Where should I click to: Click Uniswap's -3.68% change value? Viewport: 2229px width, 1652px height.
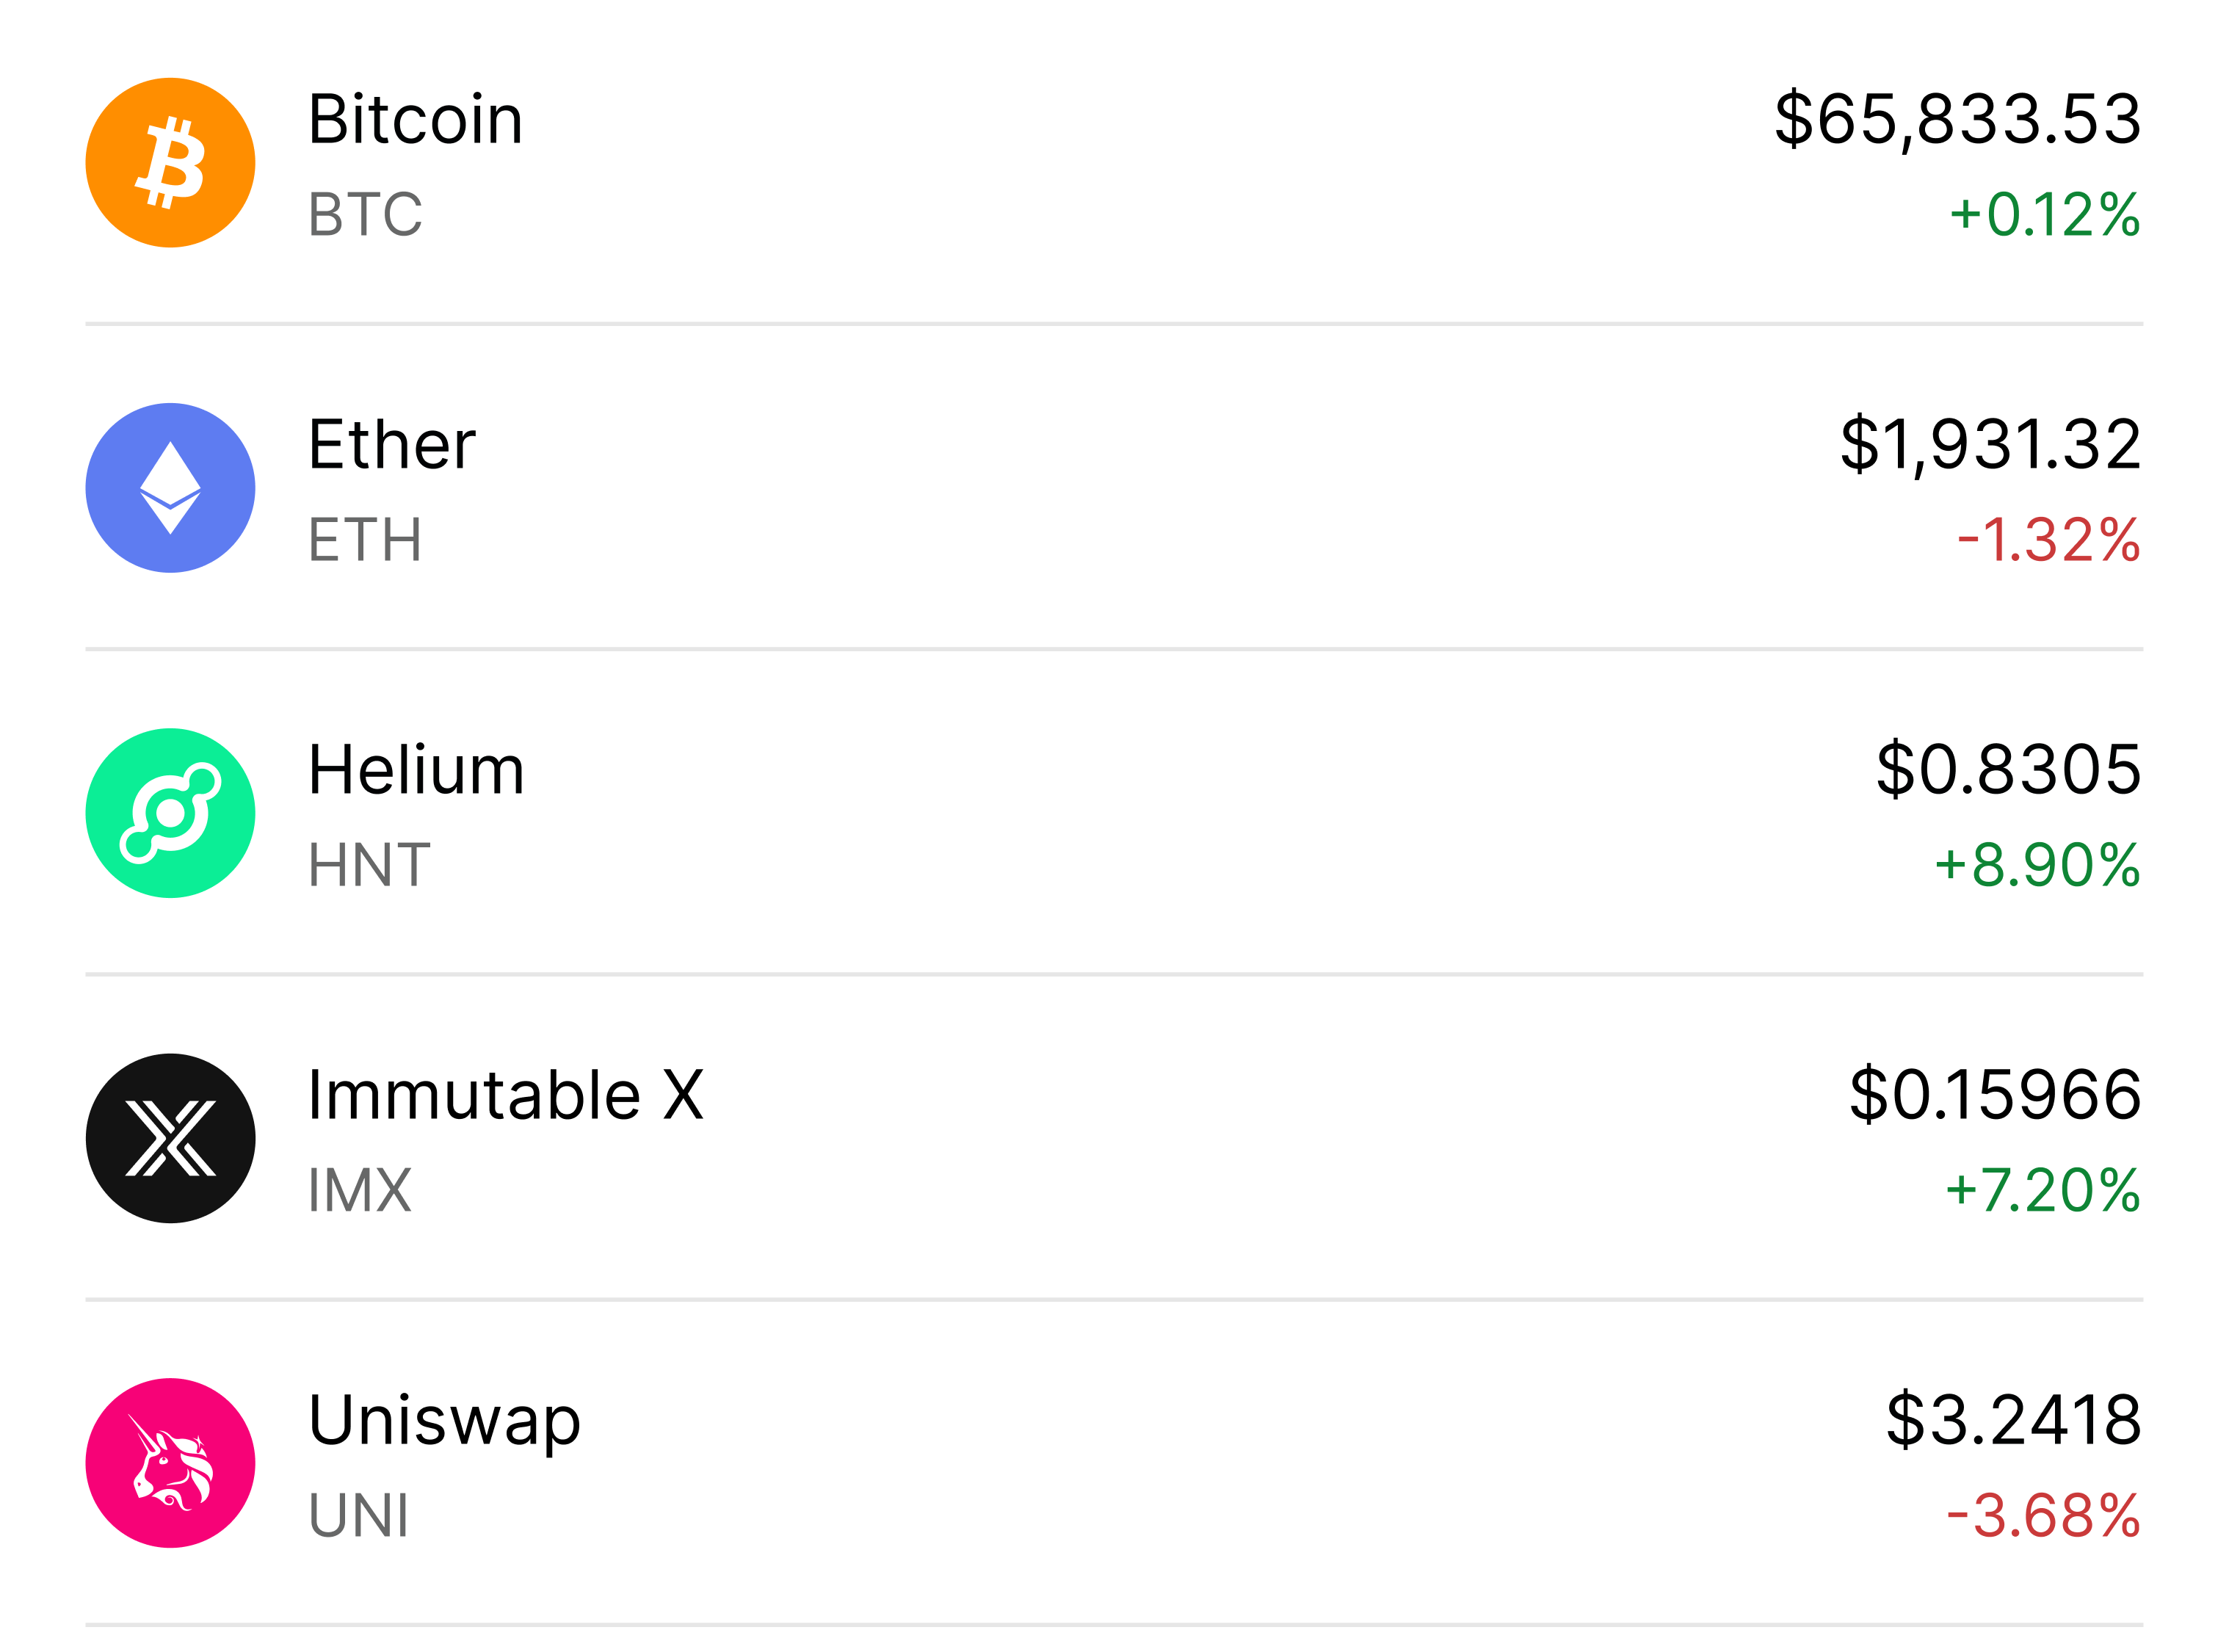[2043, 1516]
